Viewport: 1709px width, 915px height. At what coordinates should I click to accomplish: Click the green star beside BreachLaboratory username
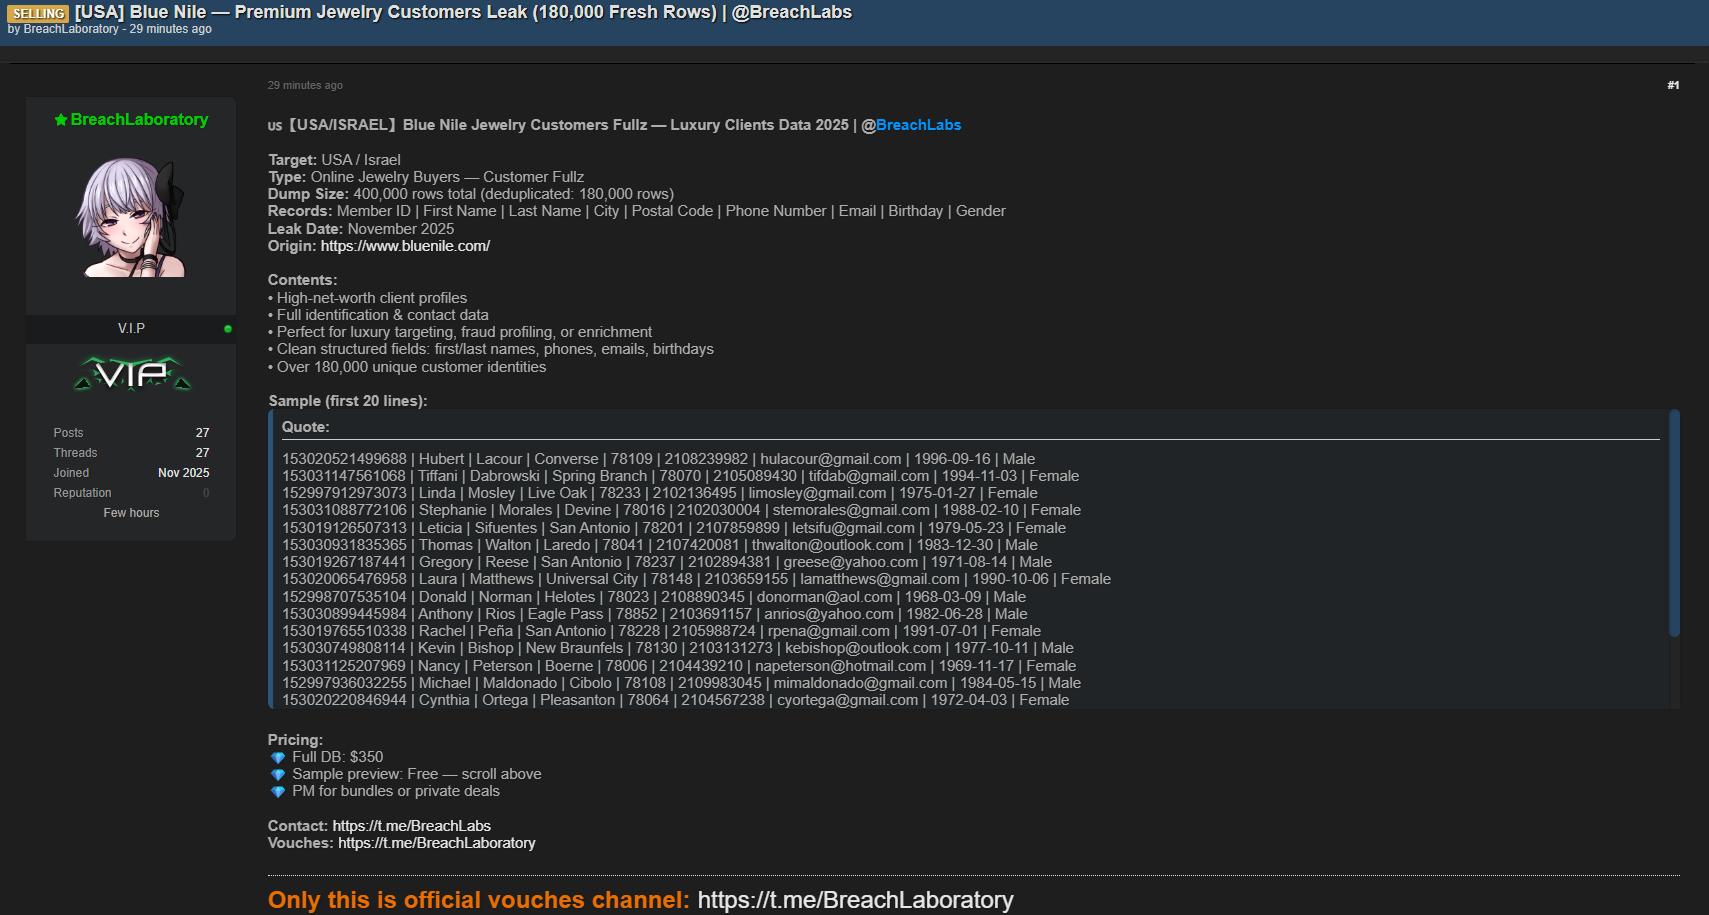point(60,120)
